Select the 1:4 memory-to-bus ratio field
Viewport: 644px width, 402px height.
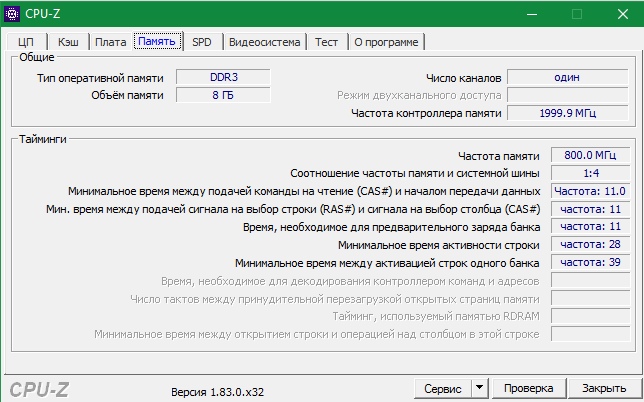pos(590,173)
